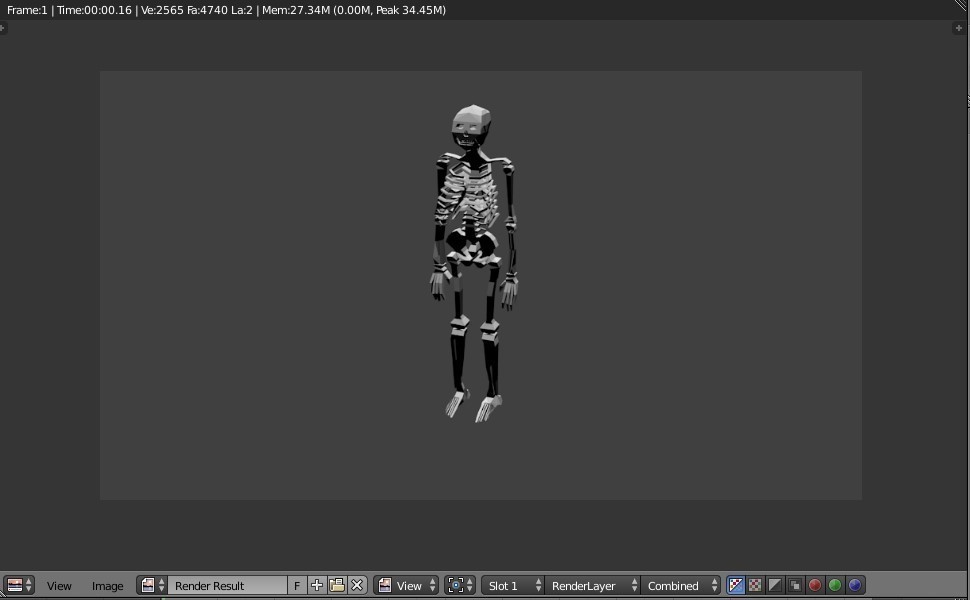Enable color and alpha draw mode
The image size is (970, 600).
tap(735, 585)
